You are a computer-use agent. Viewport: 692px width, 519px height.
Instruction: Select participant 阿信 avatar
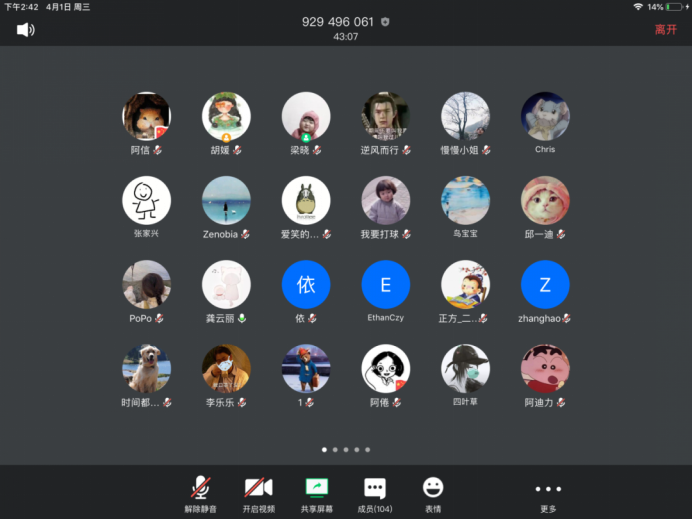[x=146, y=116]
